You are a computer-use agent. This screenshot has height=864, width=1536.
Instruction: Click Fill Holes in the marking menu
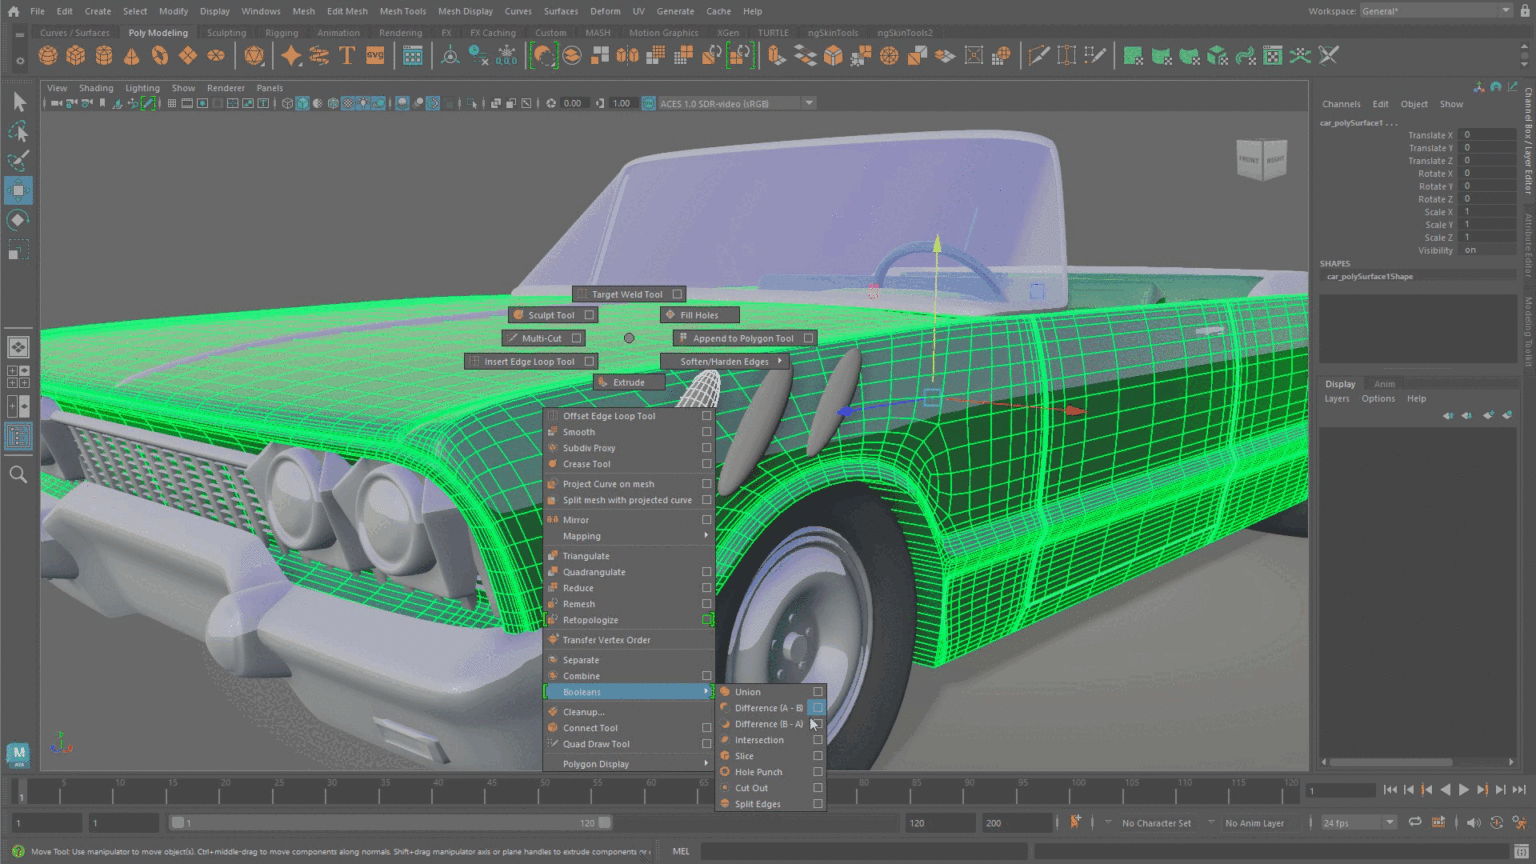click(699, 315)
